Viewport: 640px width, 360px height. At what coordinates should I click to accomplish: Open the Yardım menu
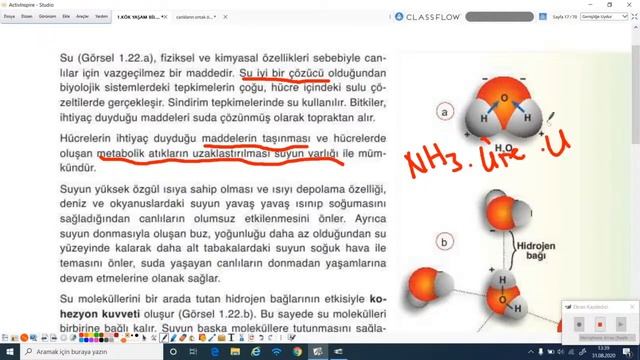(x=101, y=17)
